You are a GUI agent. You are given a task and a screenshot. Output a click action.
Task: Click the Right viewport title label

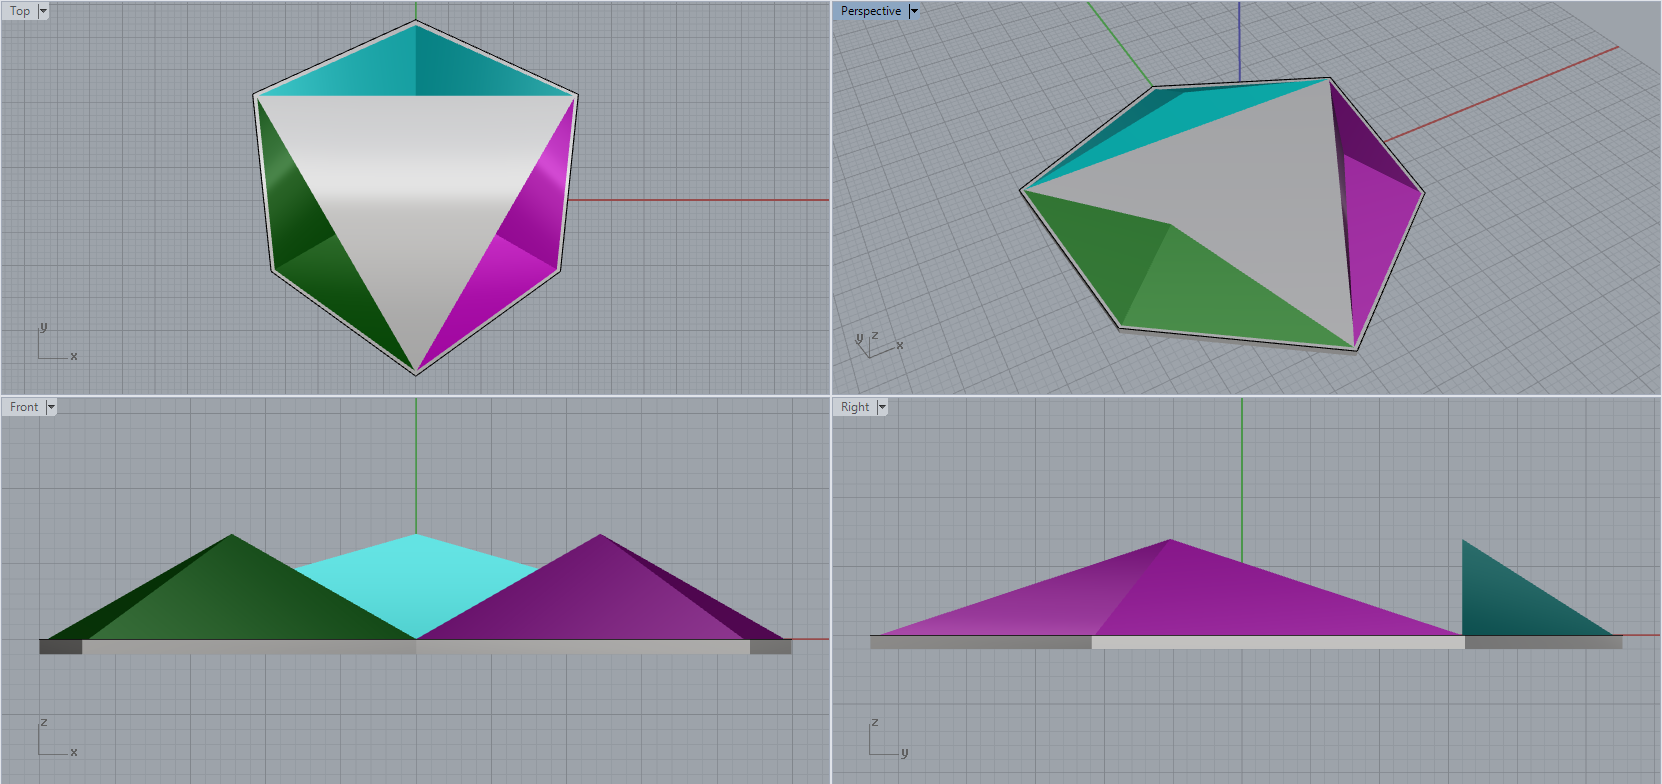coord(854,407)
